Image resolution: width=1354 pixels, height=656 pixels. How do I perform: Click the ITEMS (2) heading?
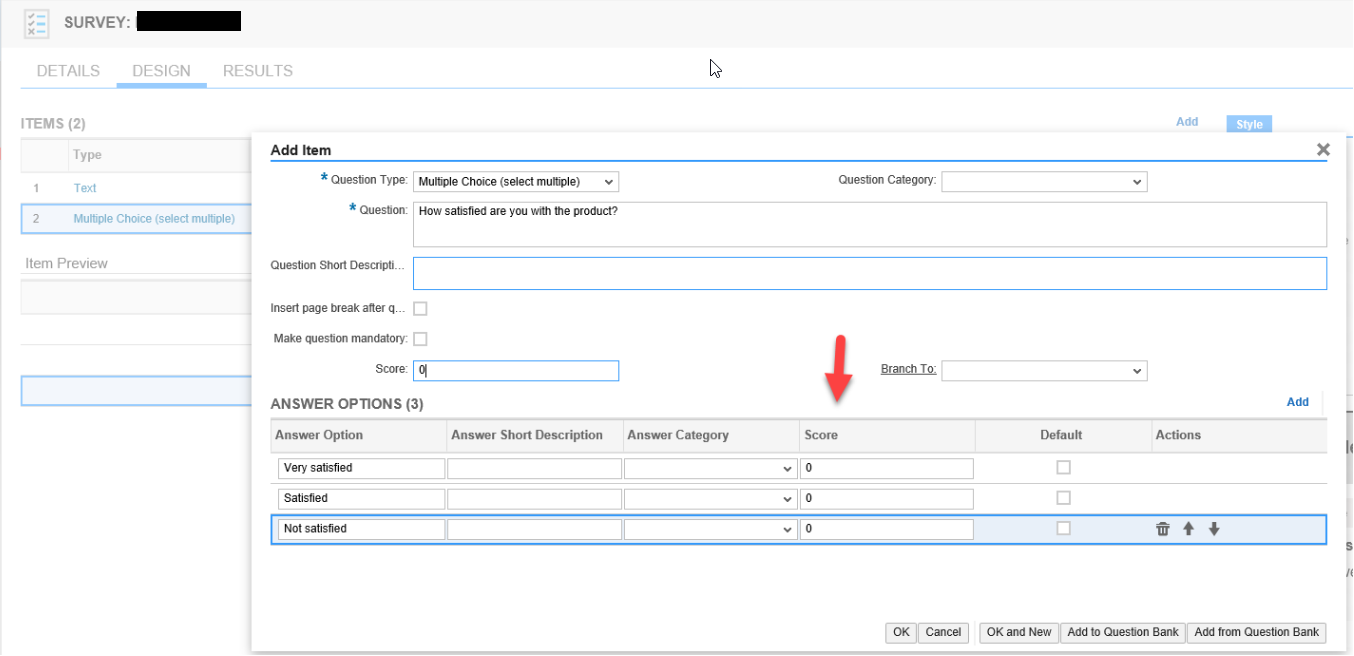click(x=53, y=124)
